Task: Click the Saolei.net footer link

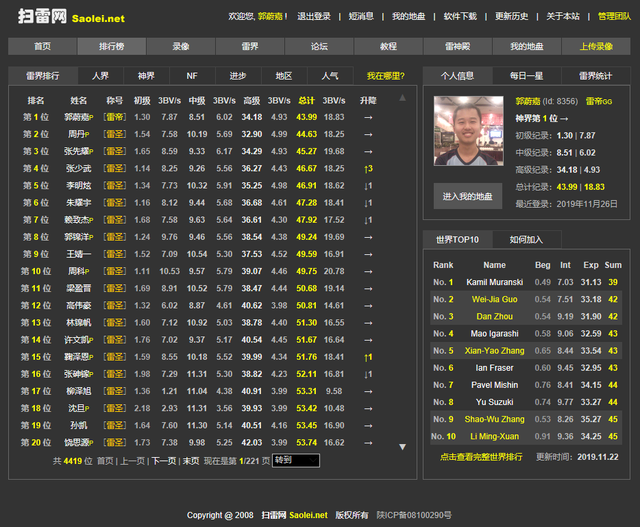Action: [308, 515]
